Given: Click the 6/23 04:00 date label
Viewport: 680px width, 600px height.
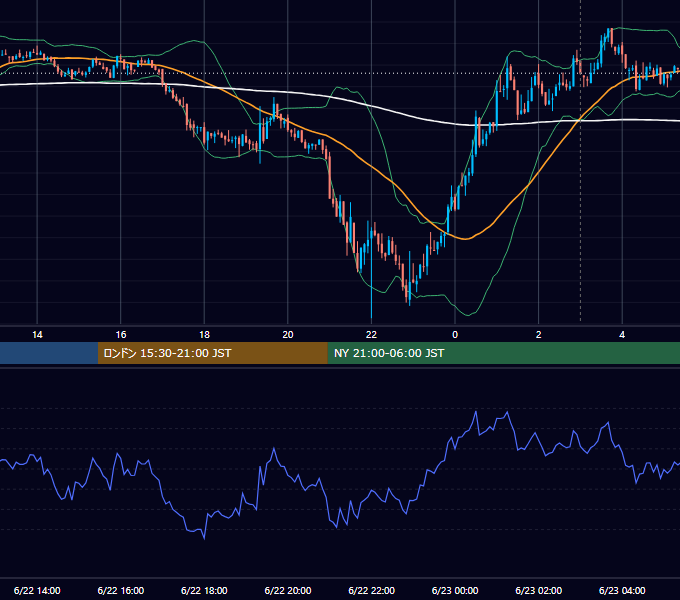Looking at the screenshot, I should pyautogui.click(x=622, y=590).
